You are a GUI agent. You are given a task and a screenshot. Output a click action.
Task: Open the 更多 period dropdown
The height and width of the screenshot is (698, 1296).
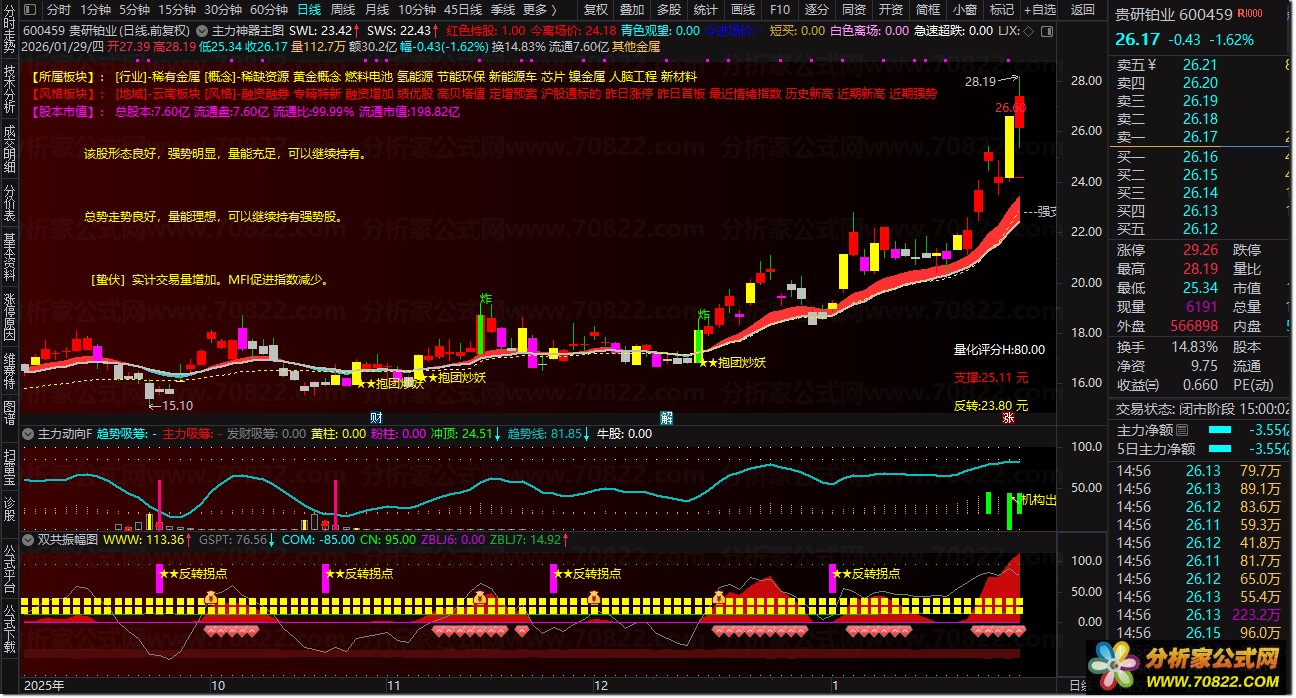540,9
